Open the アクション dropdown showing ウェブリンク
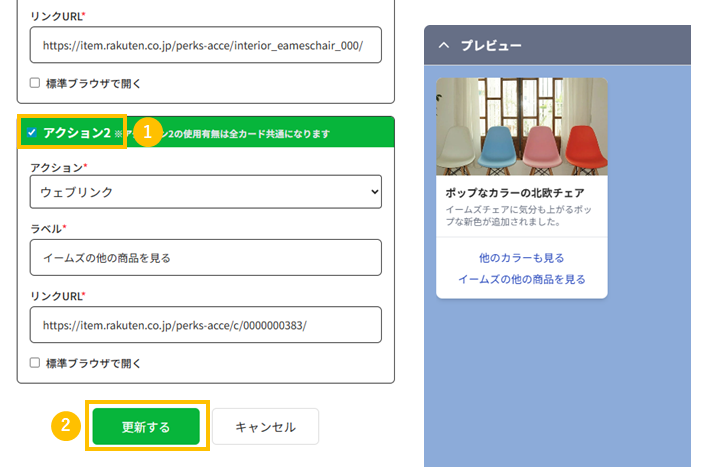The height and width of the screenshot is (467, 715). pos(205,190)
